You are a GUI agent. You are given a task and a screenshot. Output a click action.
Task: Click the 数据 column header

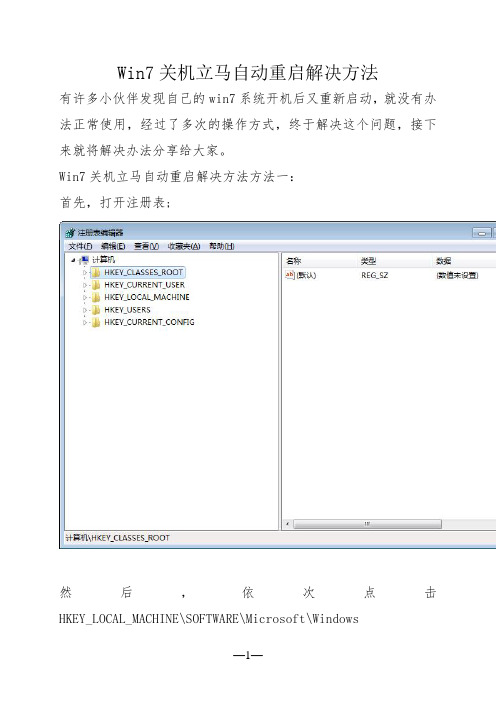(x=444, y=261)
